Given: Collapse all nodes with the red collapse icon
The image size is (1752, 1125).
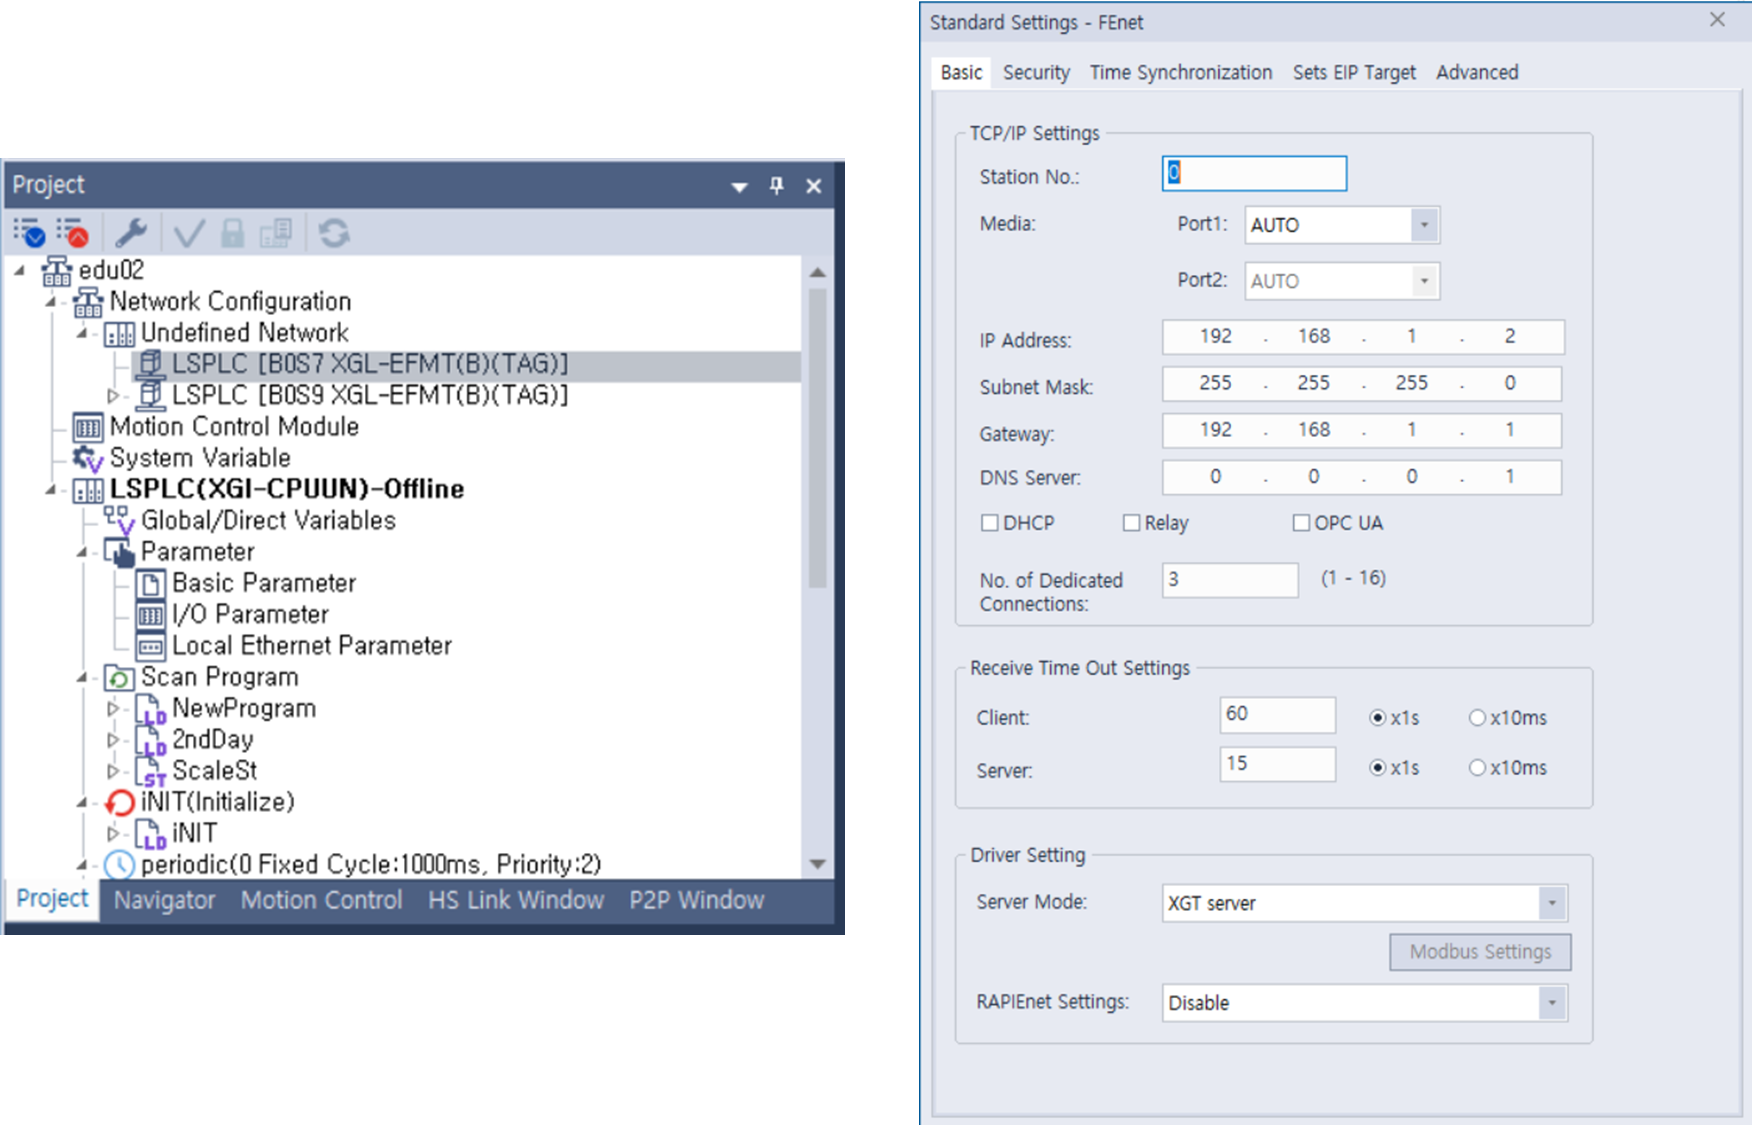Looking at the screenshot, I should (74, 232).
